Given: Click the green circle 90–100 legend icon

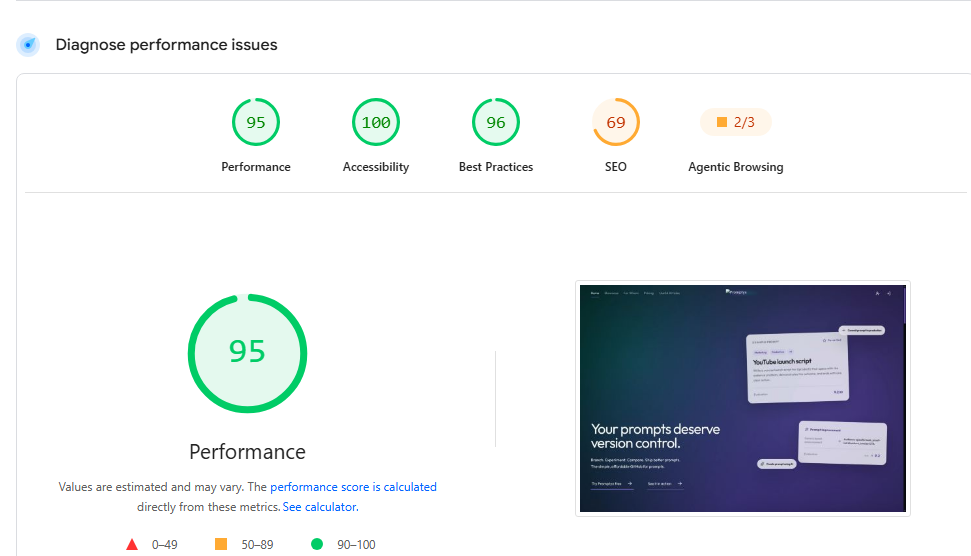Looking at the screenshot, I should coord(316,544).
